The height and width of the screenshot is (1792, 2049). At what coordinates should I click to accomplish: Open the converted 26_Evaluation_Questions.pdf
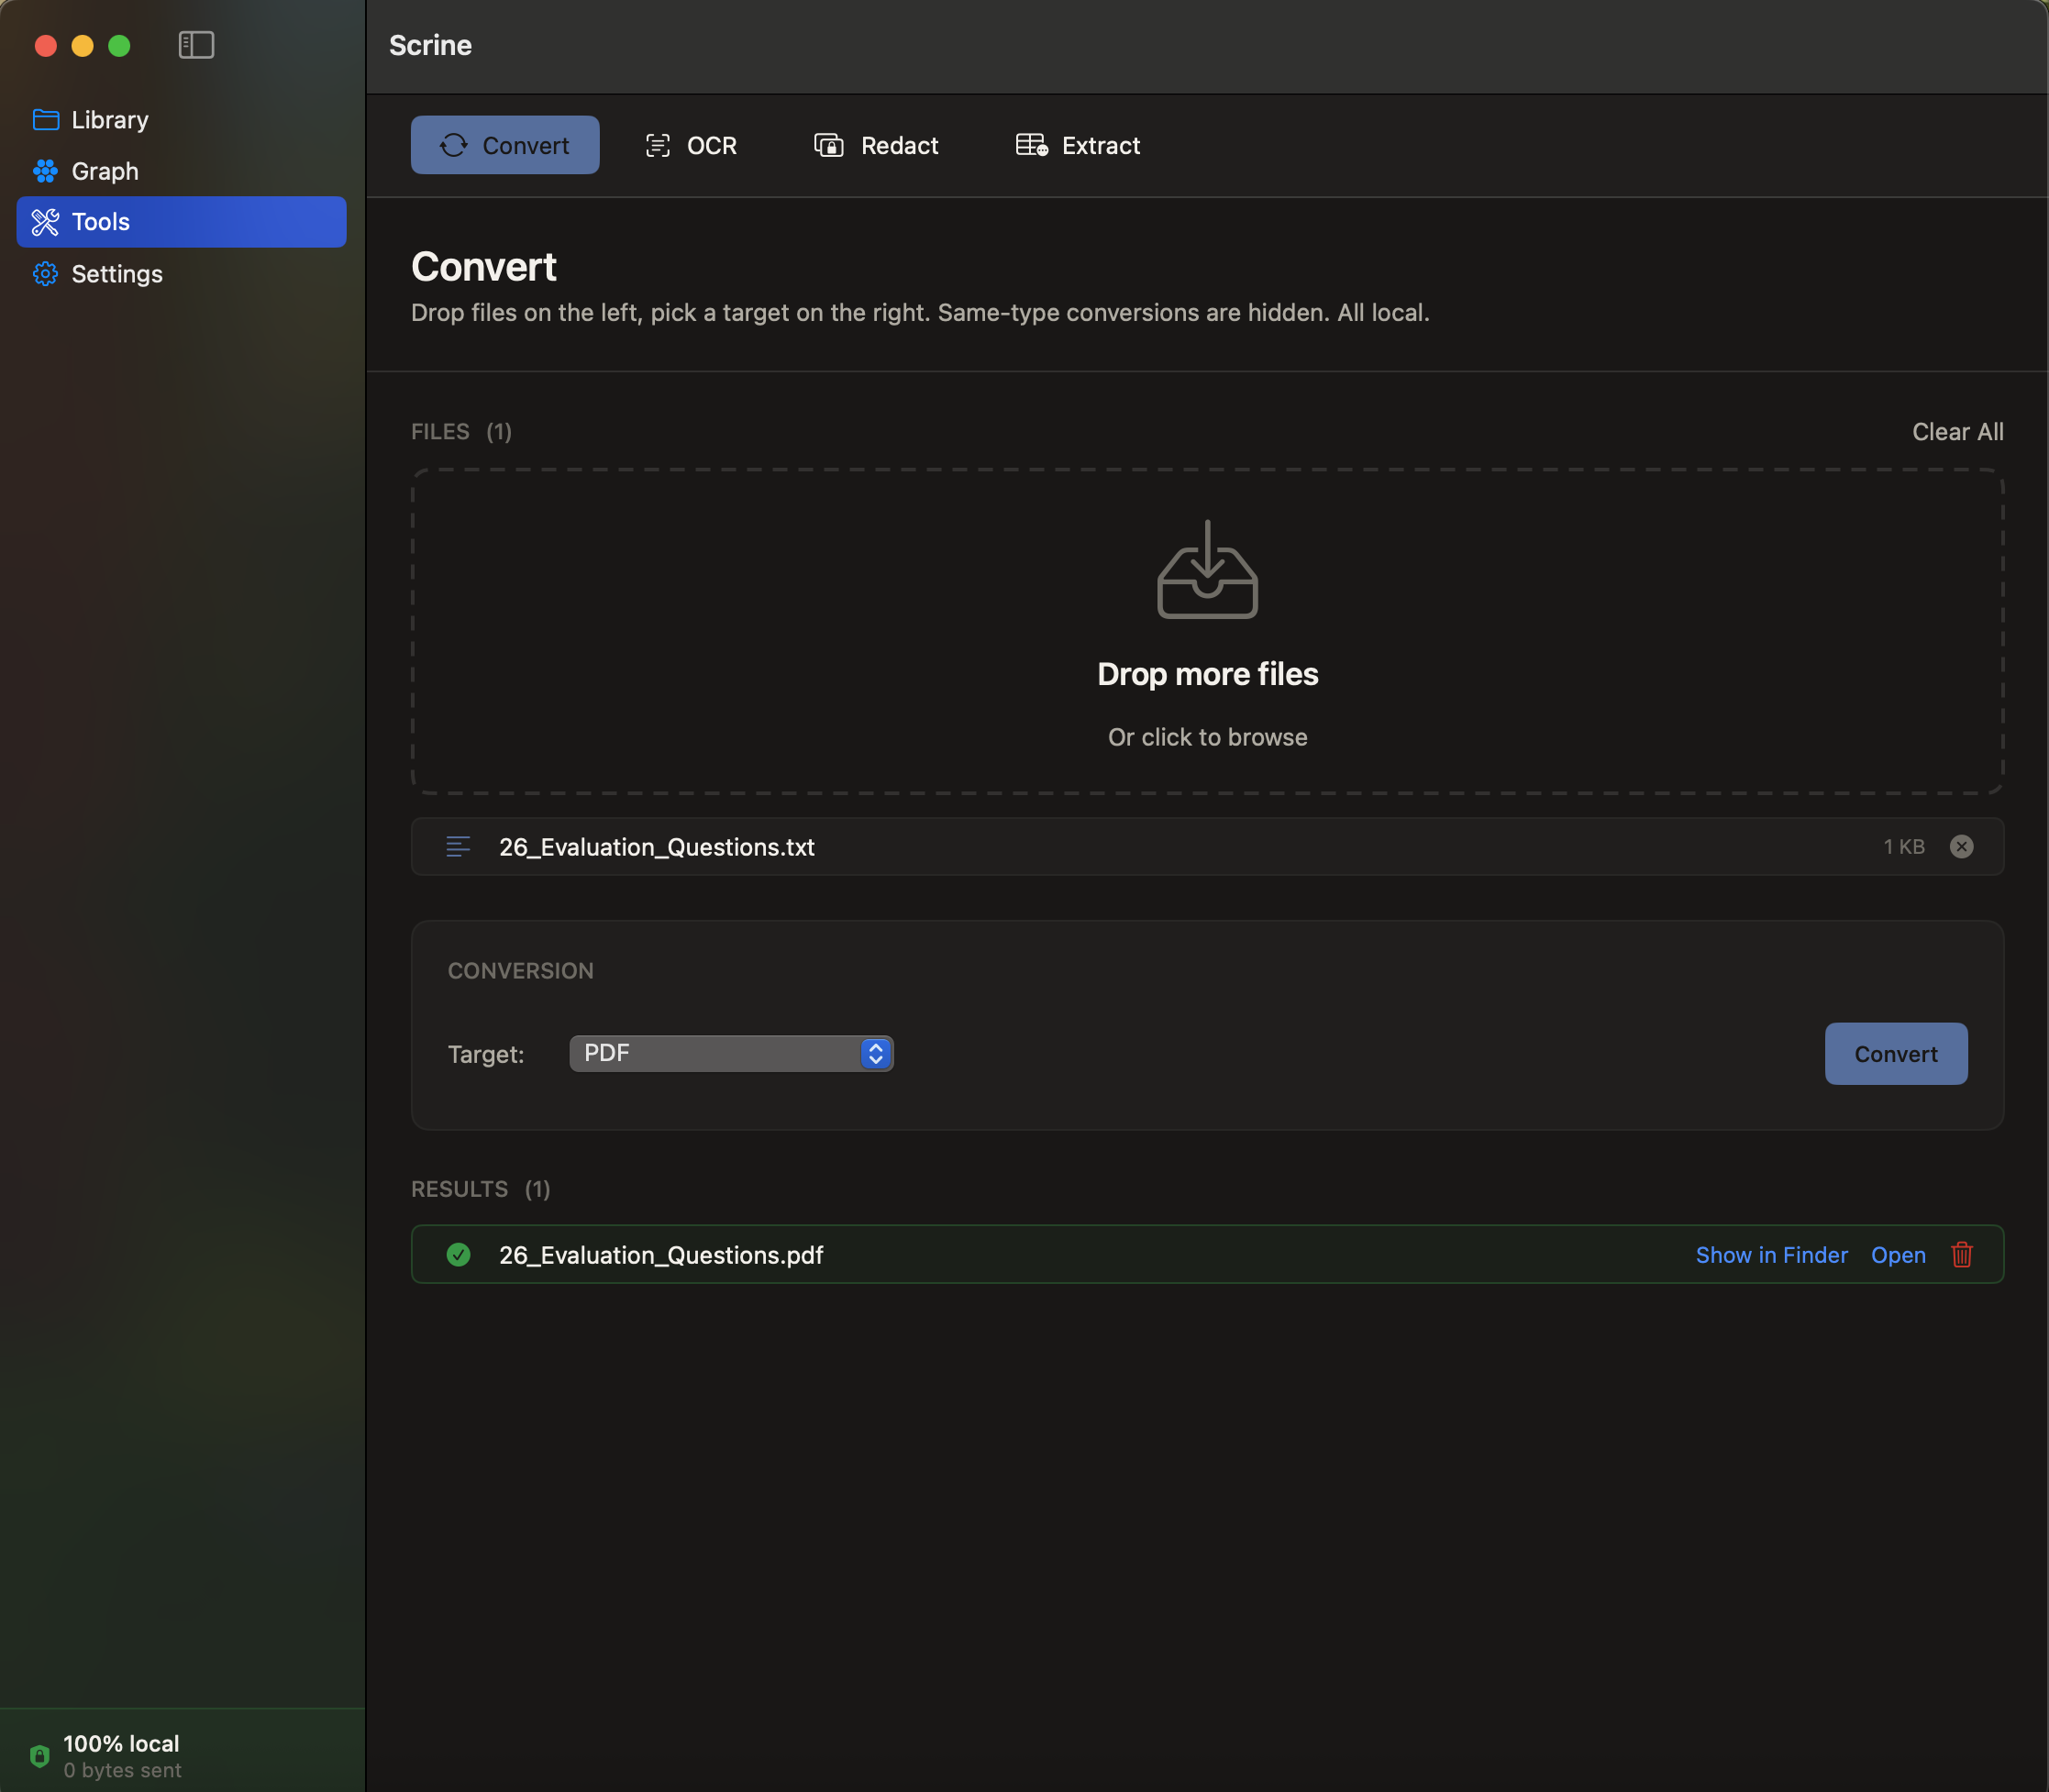[1897, 1255]
